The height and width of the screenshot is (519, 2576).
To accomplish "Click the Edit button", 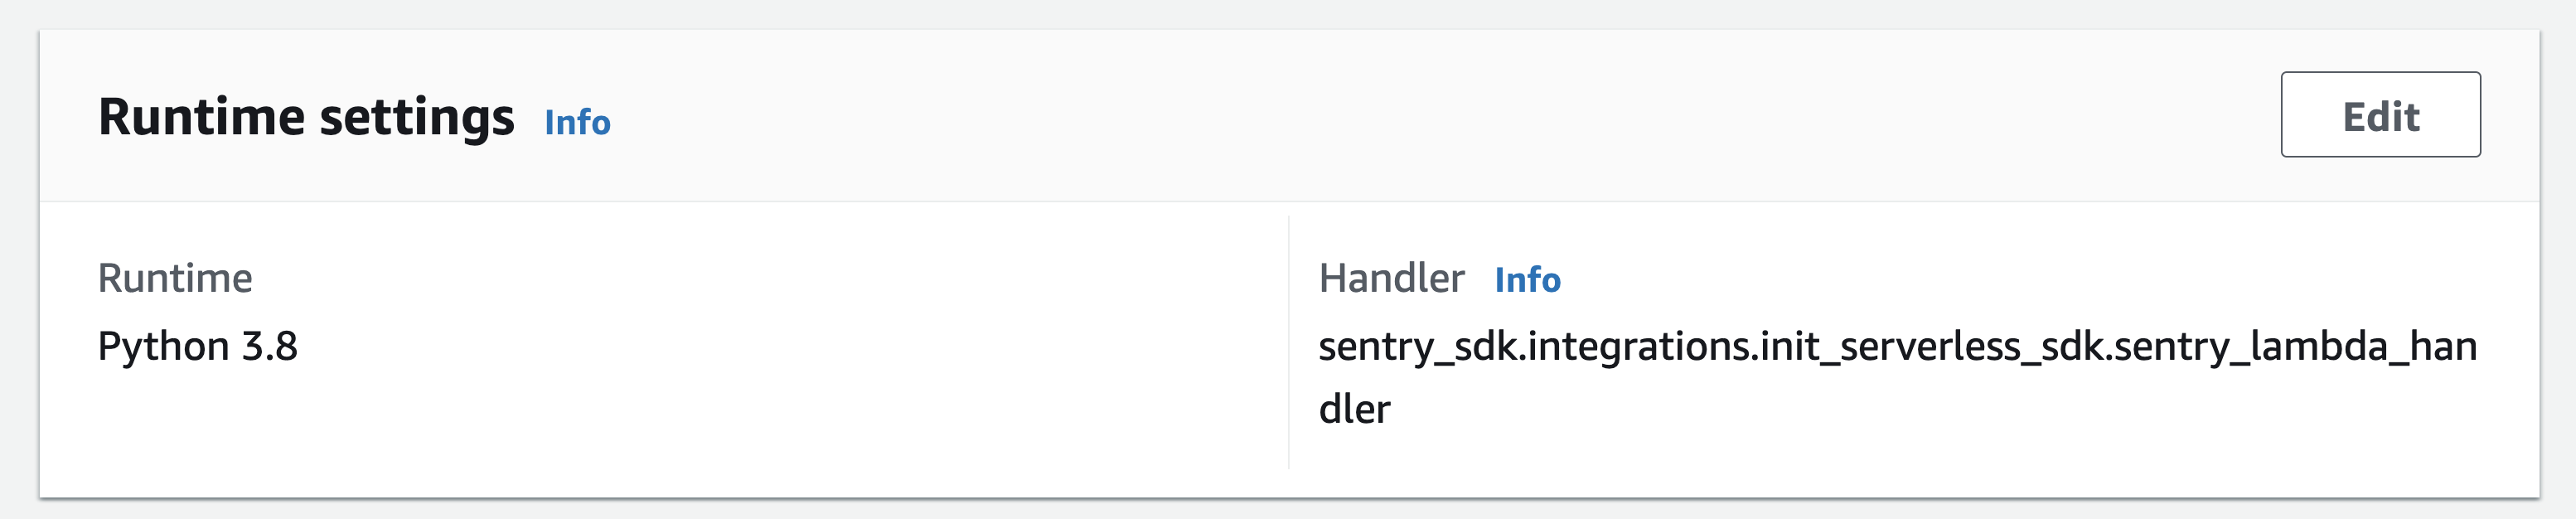I will 2380,115.
